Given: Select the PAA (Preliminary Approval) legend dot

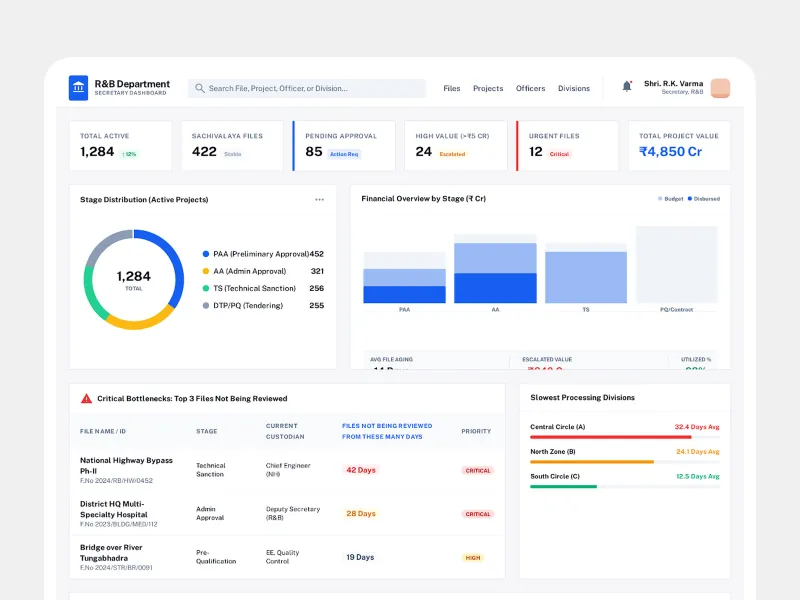Looking at the screenshot, I should pyautogui.click(x=206, y=254).
